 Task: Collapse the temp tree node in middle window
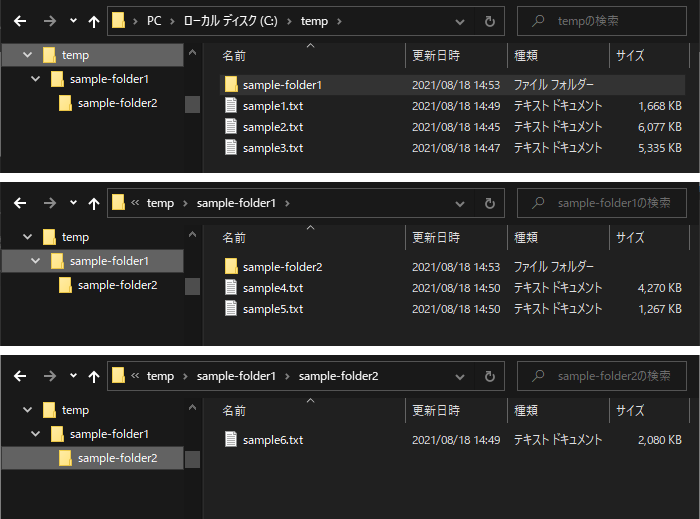click(26, 237)
